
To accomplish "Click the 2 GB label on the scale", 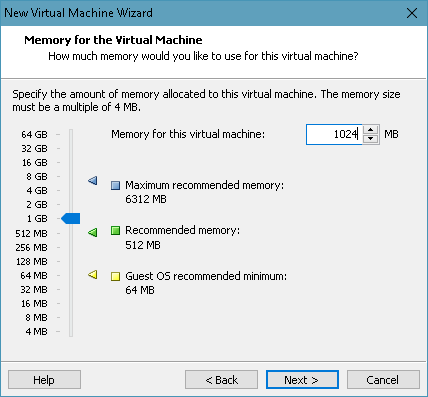I will point(37,205).
